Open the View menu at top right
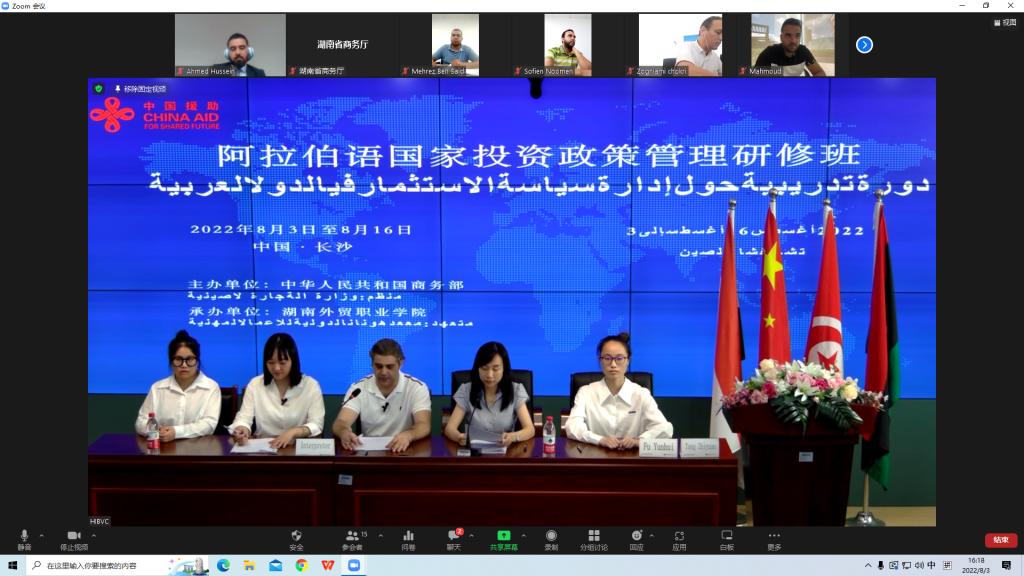 [x=1006, y=22]
